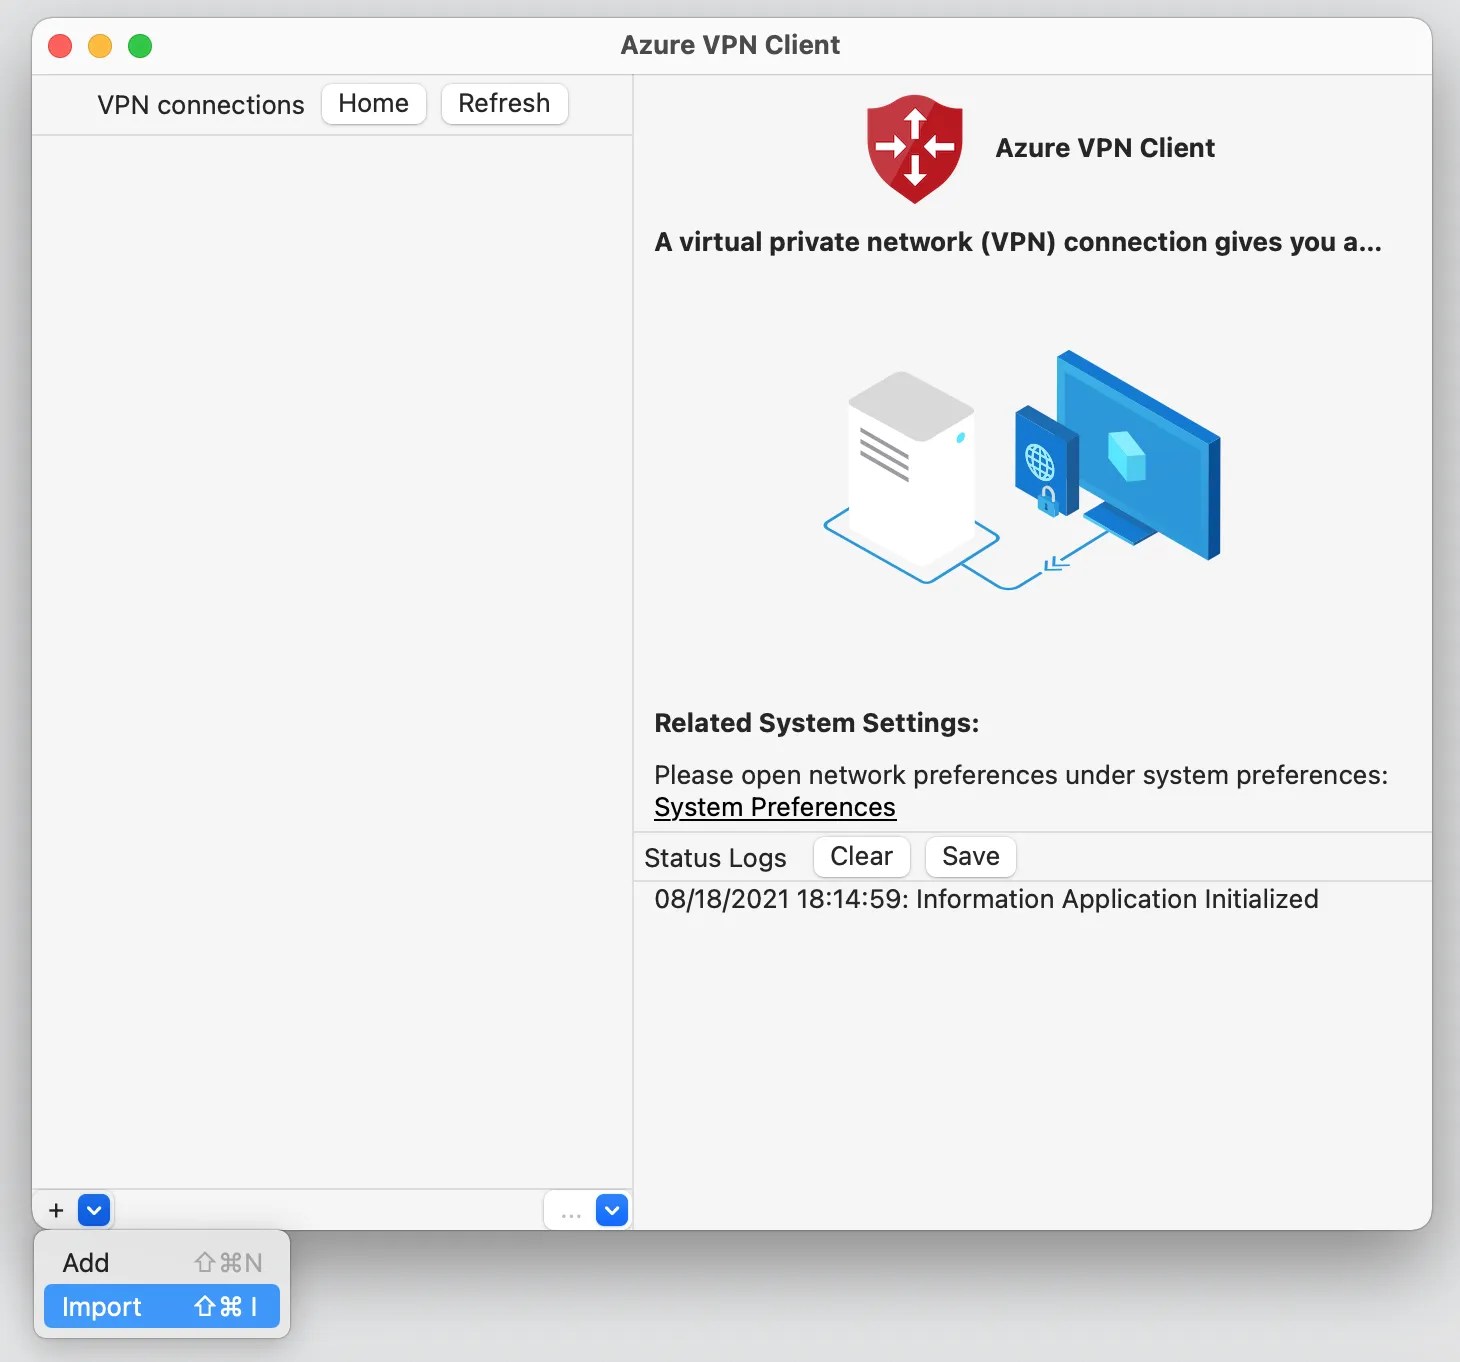Click the server and monitor illustration
The width and height of the screenshot is (1460, 1362).
click(1022, 469)
